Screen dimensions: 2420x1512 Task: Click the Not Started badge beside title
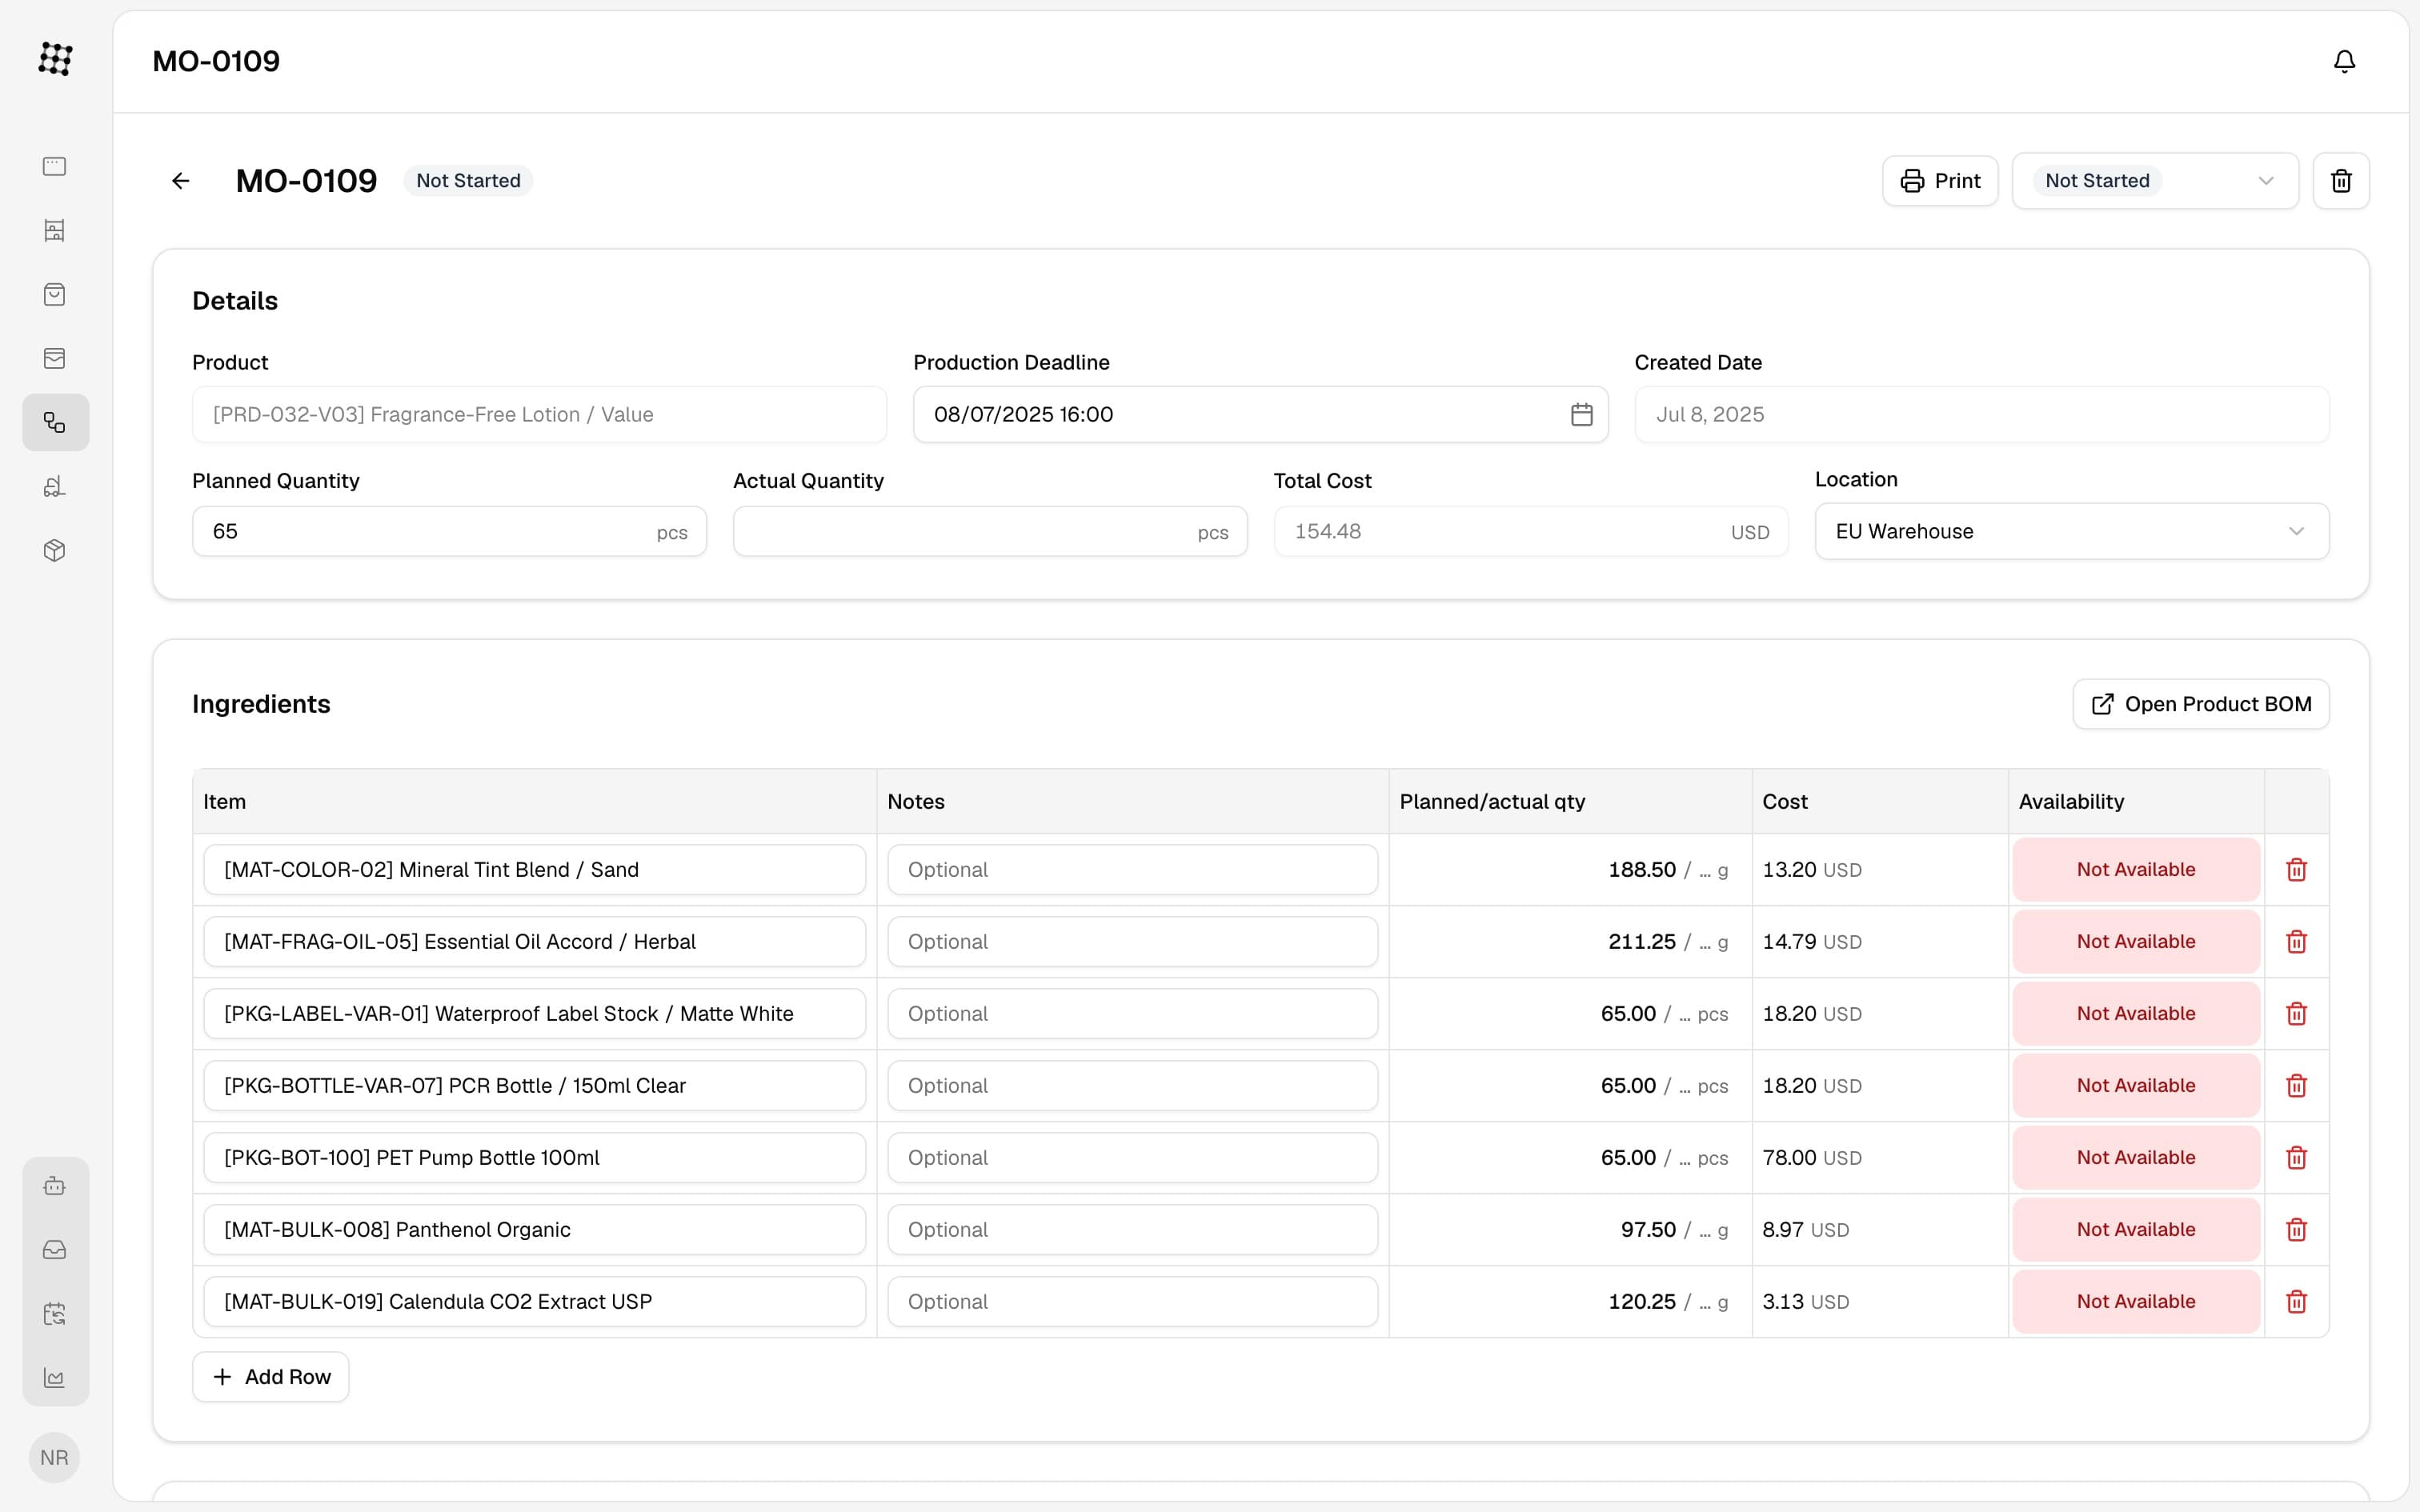pos(468,181)
